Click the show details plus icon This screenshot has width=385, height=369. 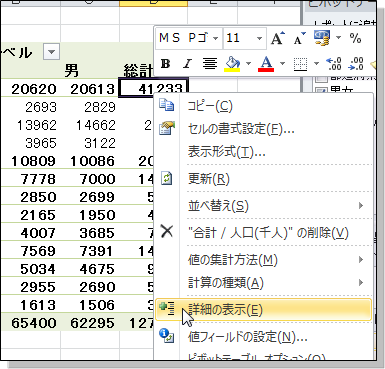167,309
